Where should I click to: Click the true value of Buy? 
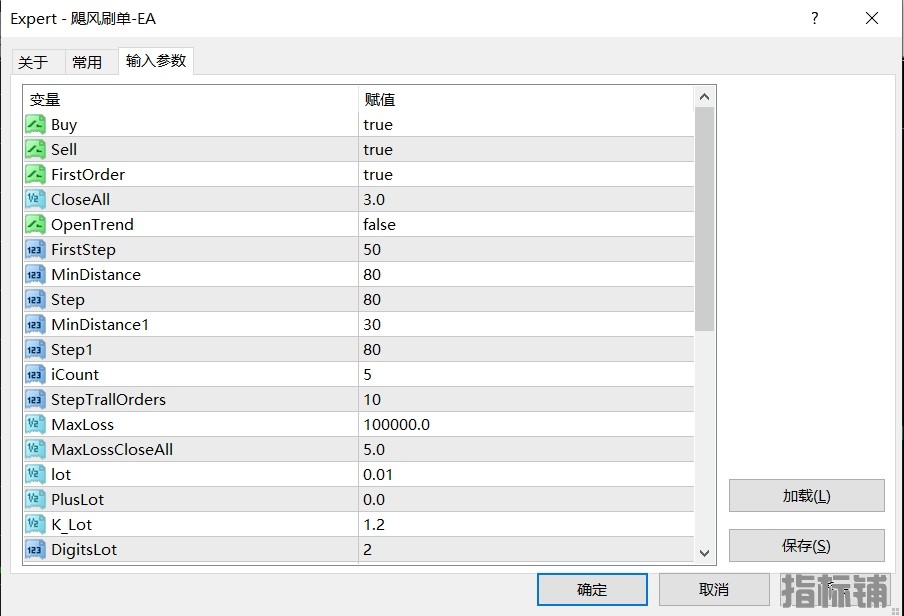point(378,125)
